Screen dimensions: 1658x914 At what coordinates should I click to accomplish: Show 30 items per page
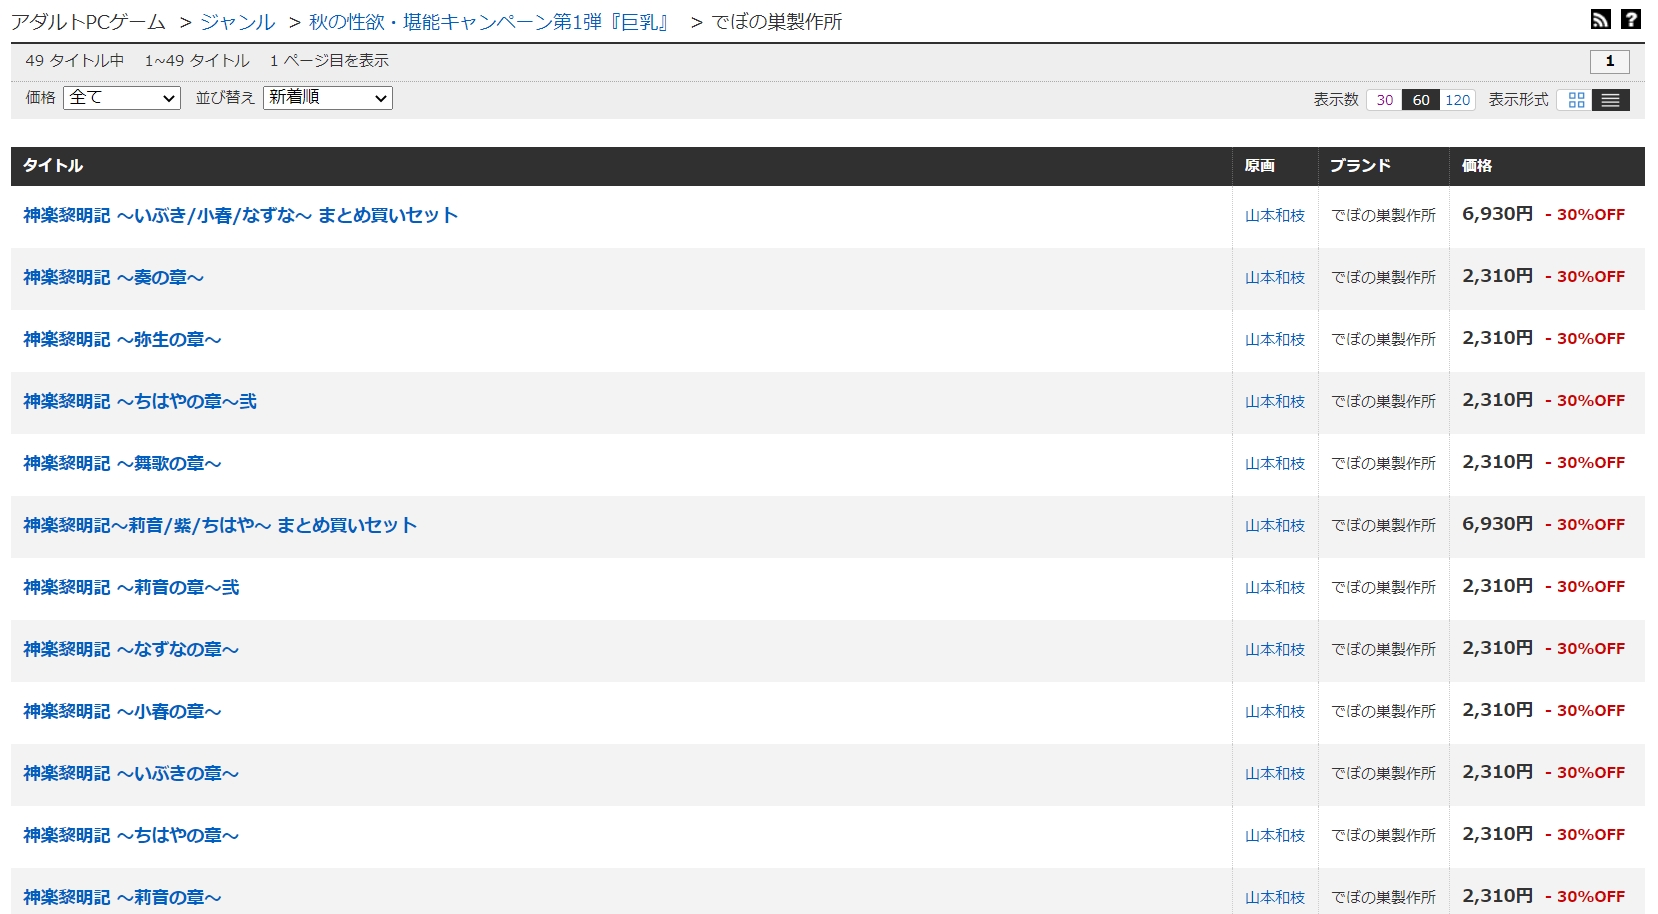tap(1384, 100)
